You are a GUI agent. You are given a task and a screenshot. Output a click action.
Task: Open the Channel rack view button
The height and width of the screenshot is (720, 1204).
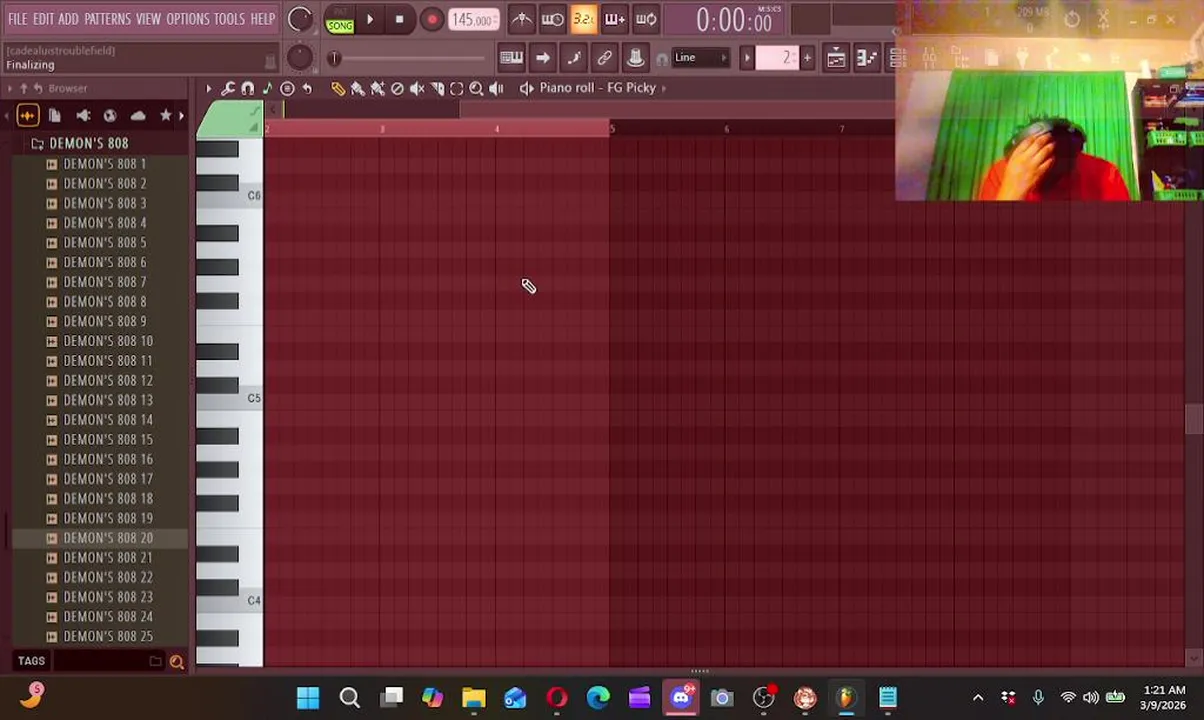[898, 58]
